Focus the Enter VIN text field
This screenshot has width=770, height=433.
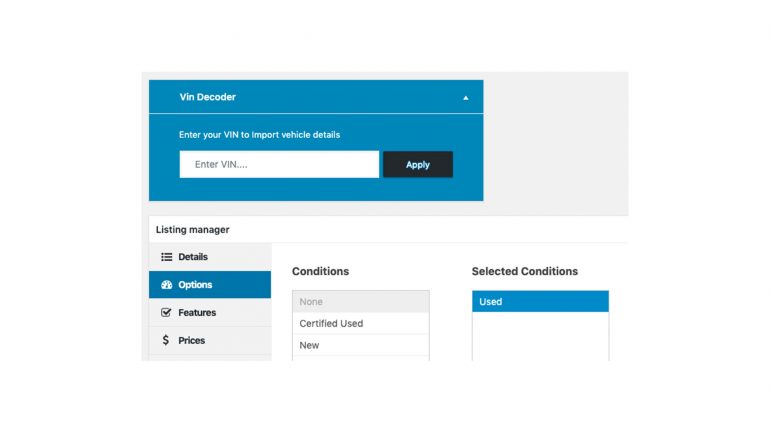pos(279,164)
